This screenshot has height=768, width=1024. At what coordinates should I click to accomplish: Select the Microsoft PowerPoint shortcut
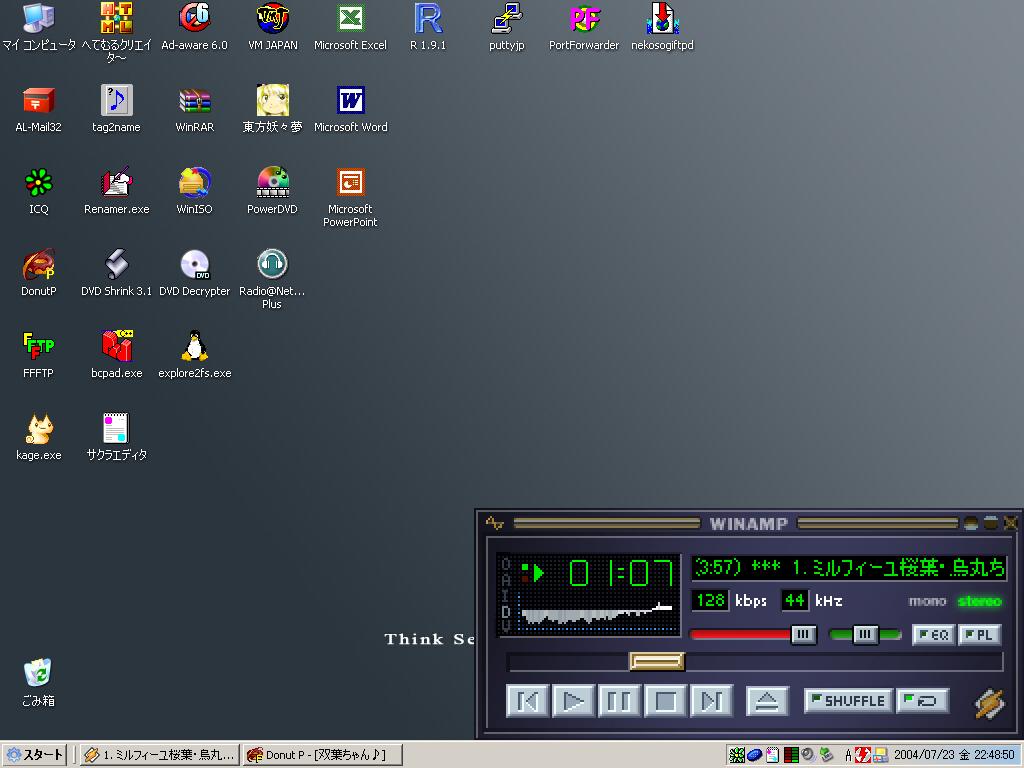[350, 198]
